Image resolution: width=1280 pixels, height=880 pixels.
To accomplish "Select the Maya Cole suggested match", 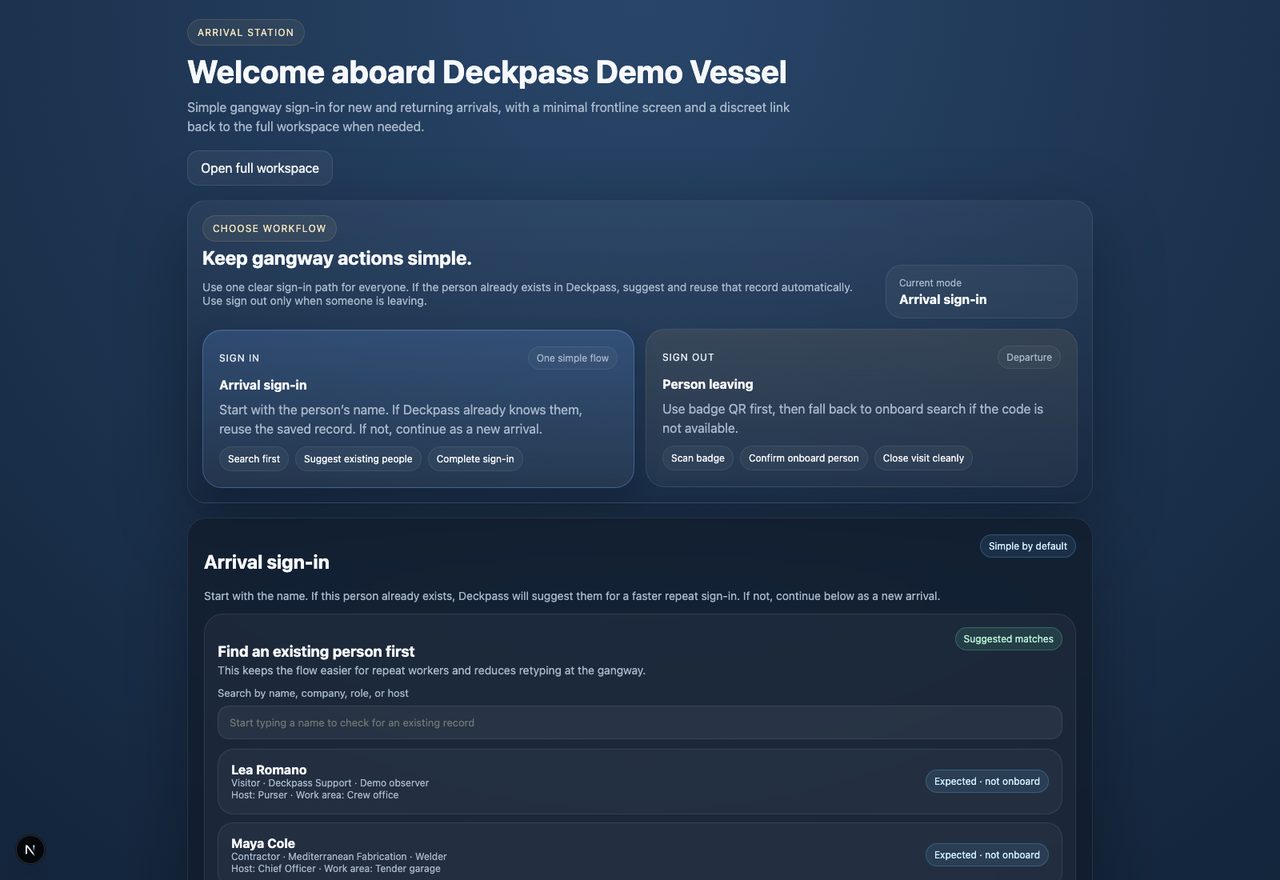I will (x=640, y=852).
